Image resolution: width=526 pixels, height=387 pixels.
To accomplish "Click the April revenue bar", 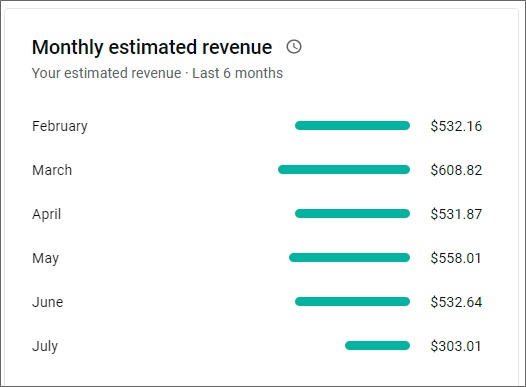I will pyautogui.click(x=352, y=214).
